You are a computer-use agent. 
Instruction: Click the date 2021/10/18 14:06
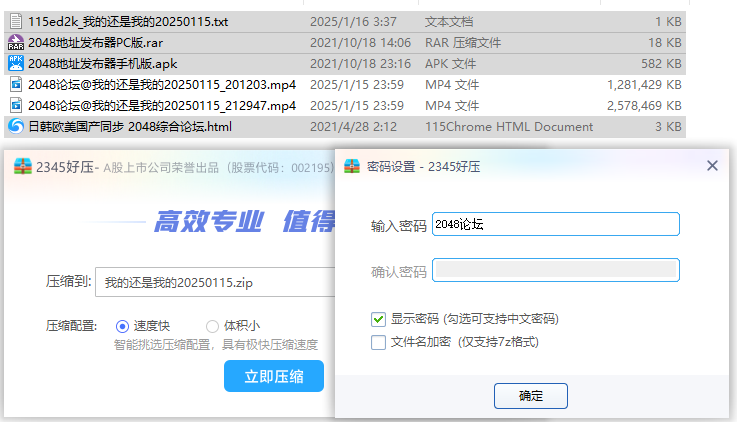pos(360,43)
